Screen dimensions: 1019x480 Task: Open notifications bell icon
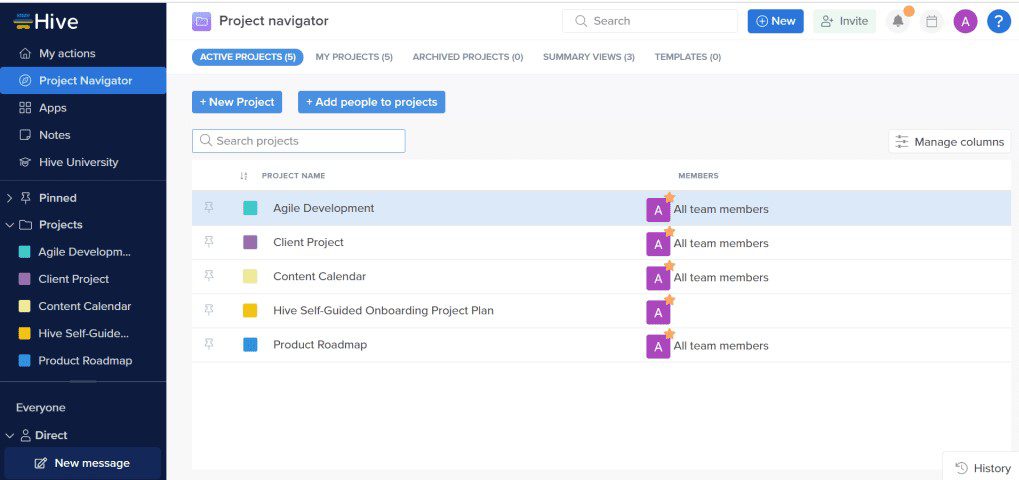[x=898, y=21]
